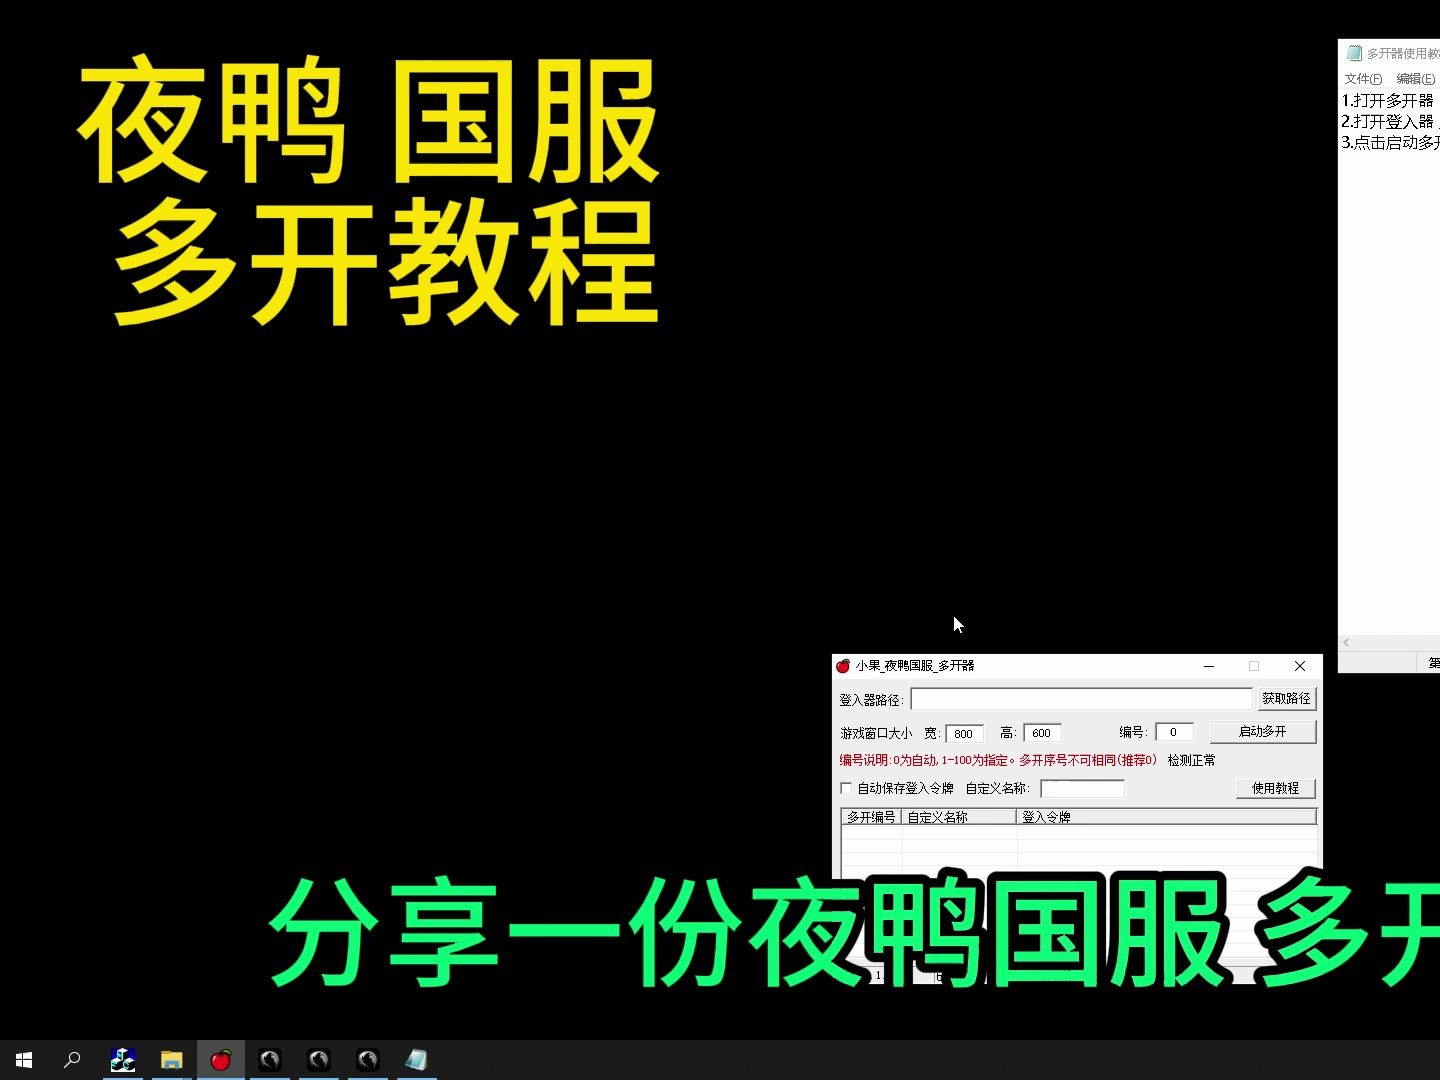
Task: Click line 2.打开登入器 in Notepad
Action: pos(1388,122)
